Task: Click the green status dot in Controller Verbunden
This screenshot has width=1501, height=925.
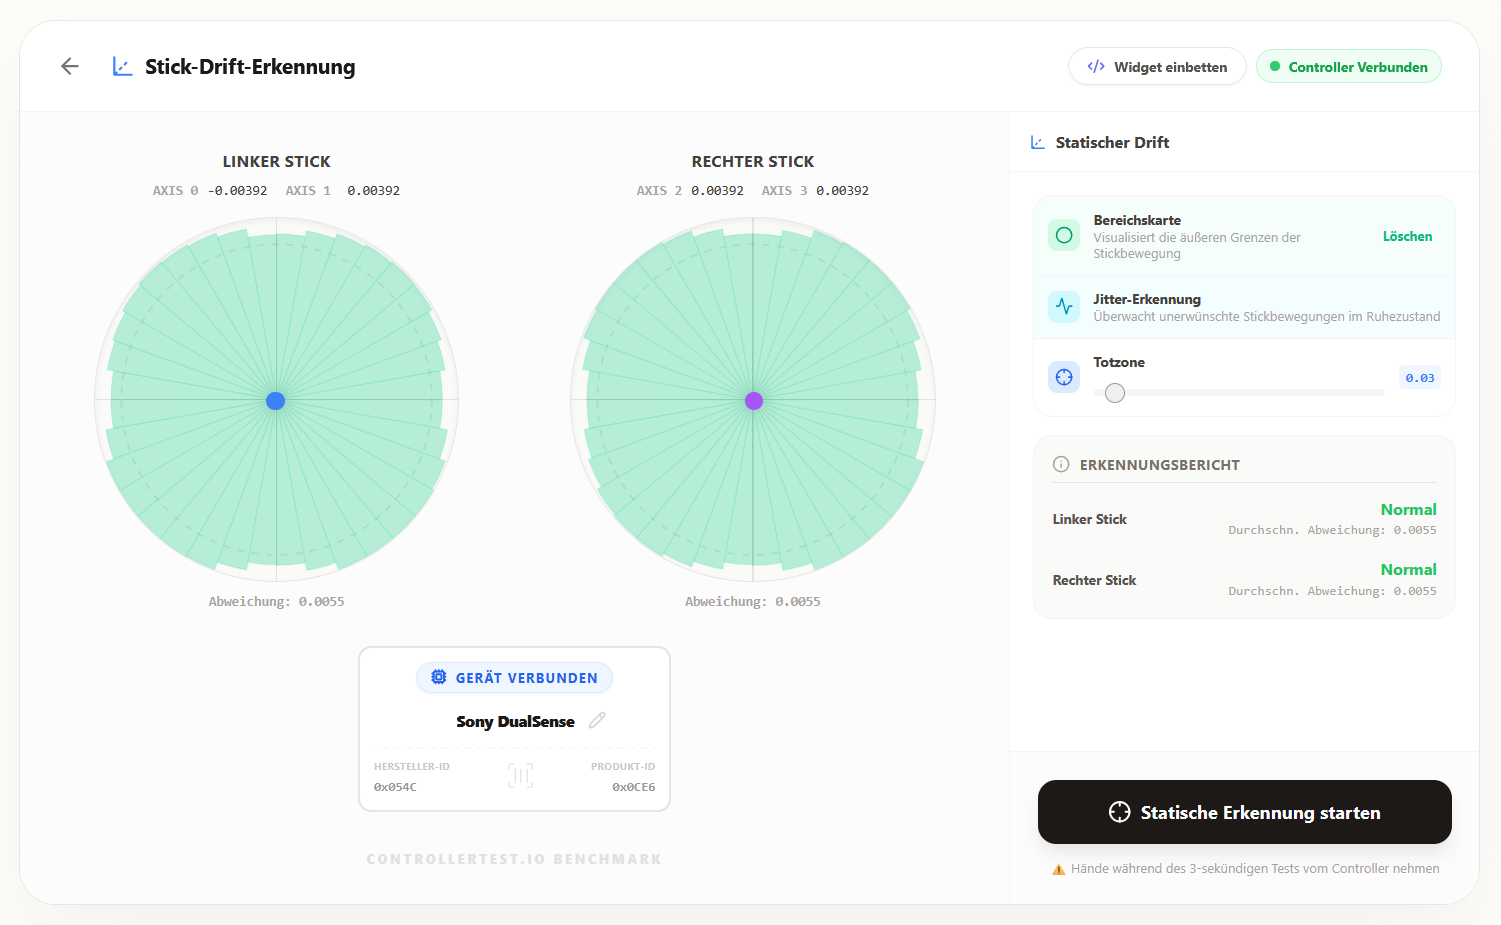Action: [x=1275, y=67]
